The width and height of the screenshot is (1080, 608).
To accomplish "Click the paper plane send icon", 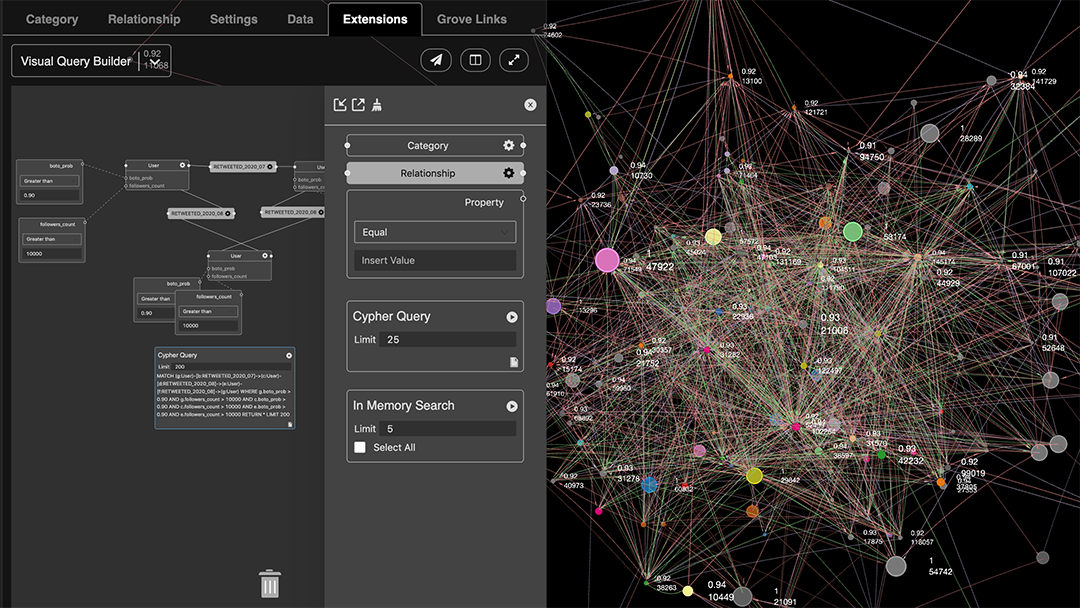I will (x=436, y=60).
